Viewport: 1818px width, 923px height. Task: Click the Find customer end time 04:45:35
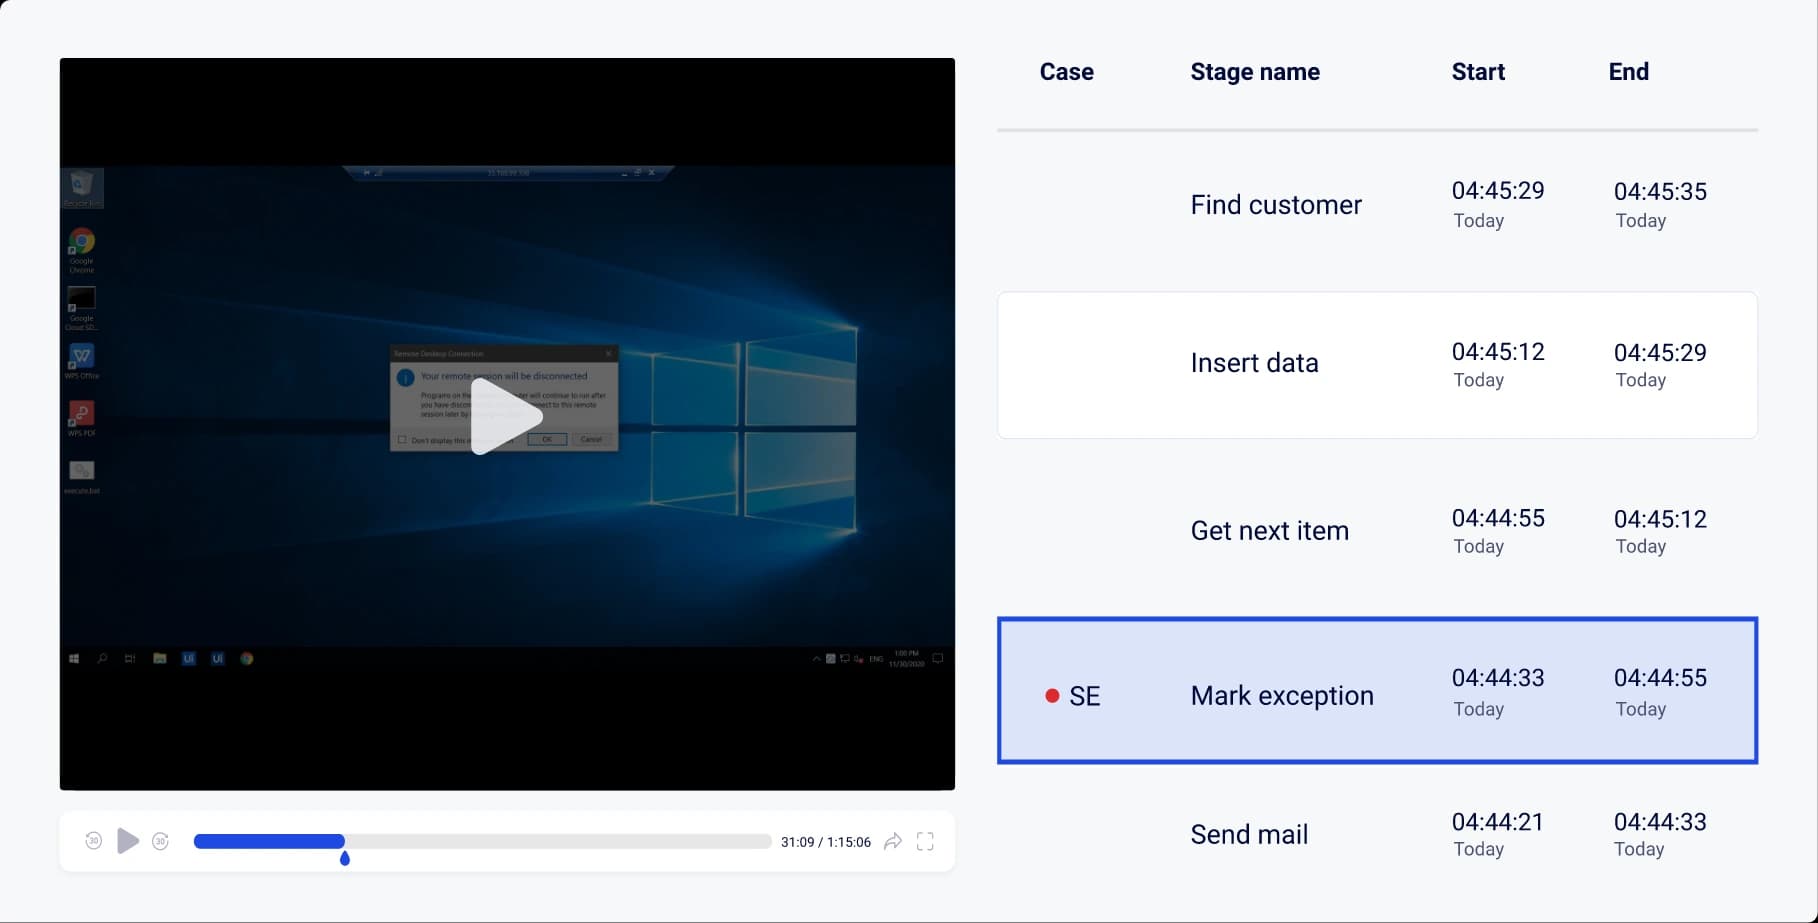1660,191
